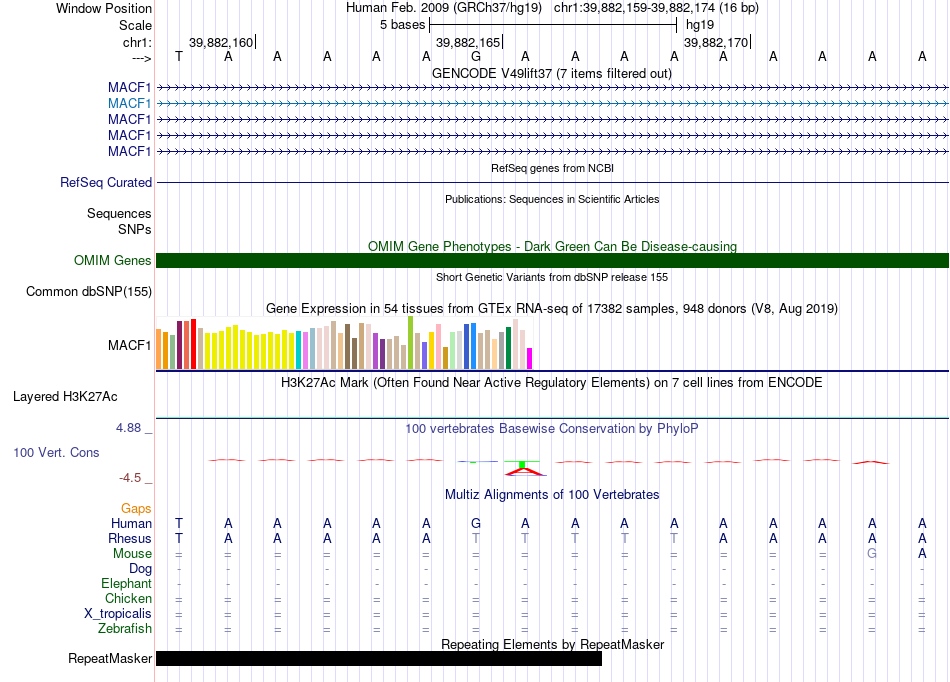Image resolution: width=950 pixels, height=682 pixels.
Task: Click the ---> sequence direction arrow label
Action: pyautogui.click(x=141, y=58)
